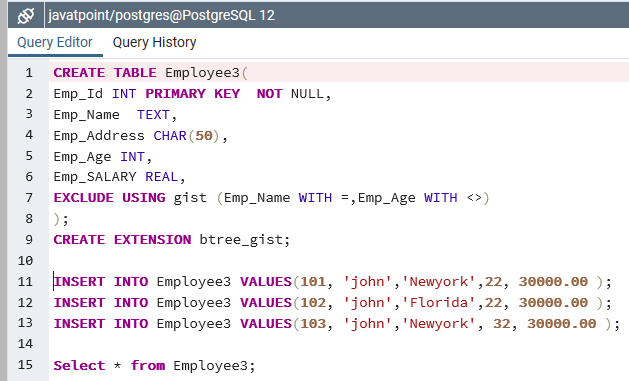Open the Query History tab
629x381 pixels.
[154, 42]
